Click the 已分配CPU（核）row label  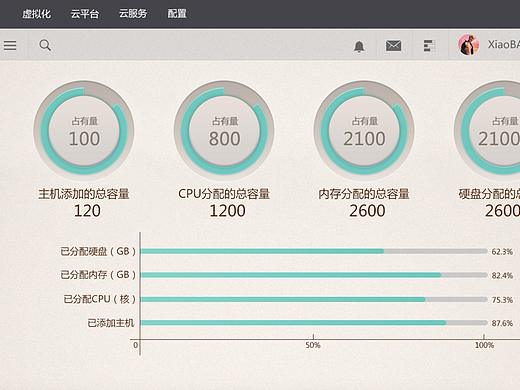coord(100,299)
